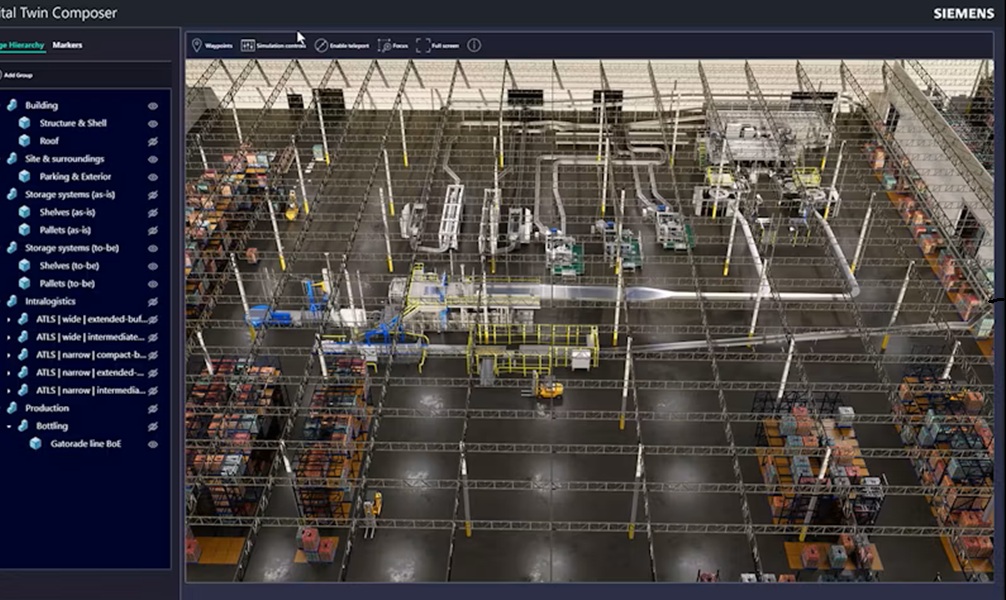This screenshot has height=600, width=1006.
Task: Activate the Focus tool
Action: point(393,45)
